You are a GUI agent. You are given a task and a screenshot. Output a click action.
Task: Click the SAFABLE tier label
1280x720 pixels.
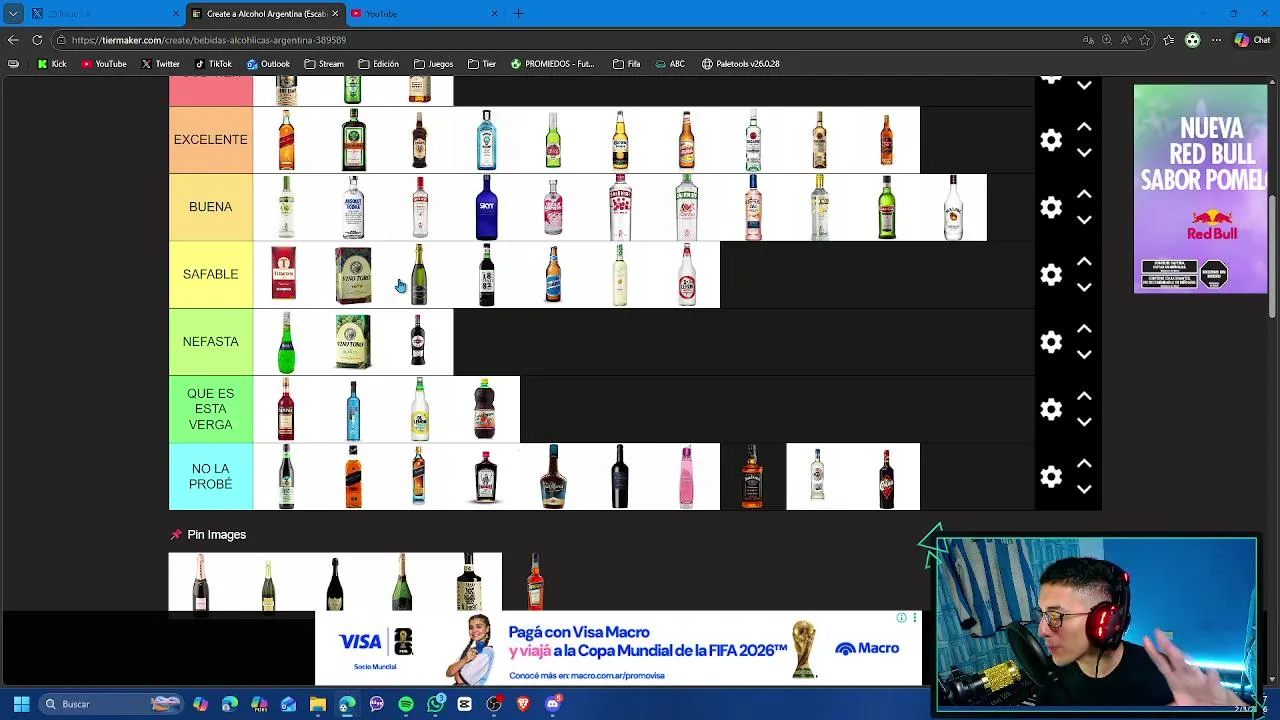point(210,274)
